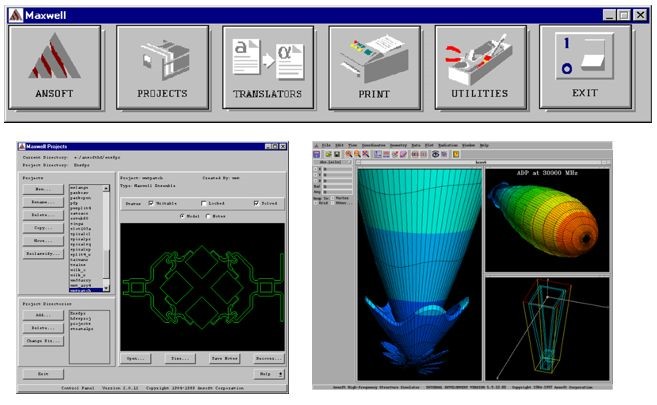Select the Notes radio button

pos(208,216)
